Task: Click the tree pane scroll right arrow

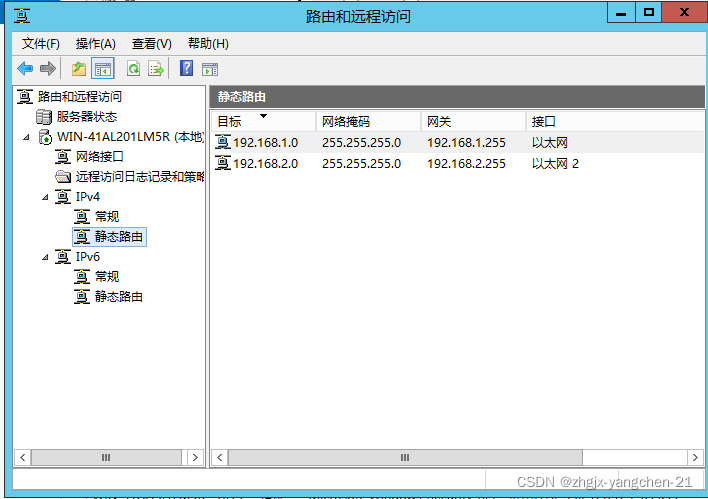Action: coord(195,457)
